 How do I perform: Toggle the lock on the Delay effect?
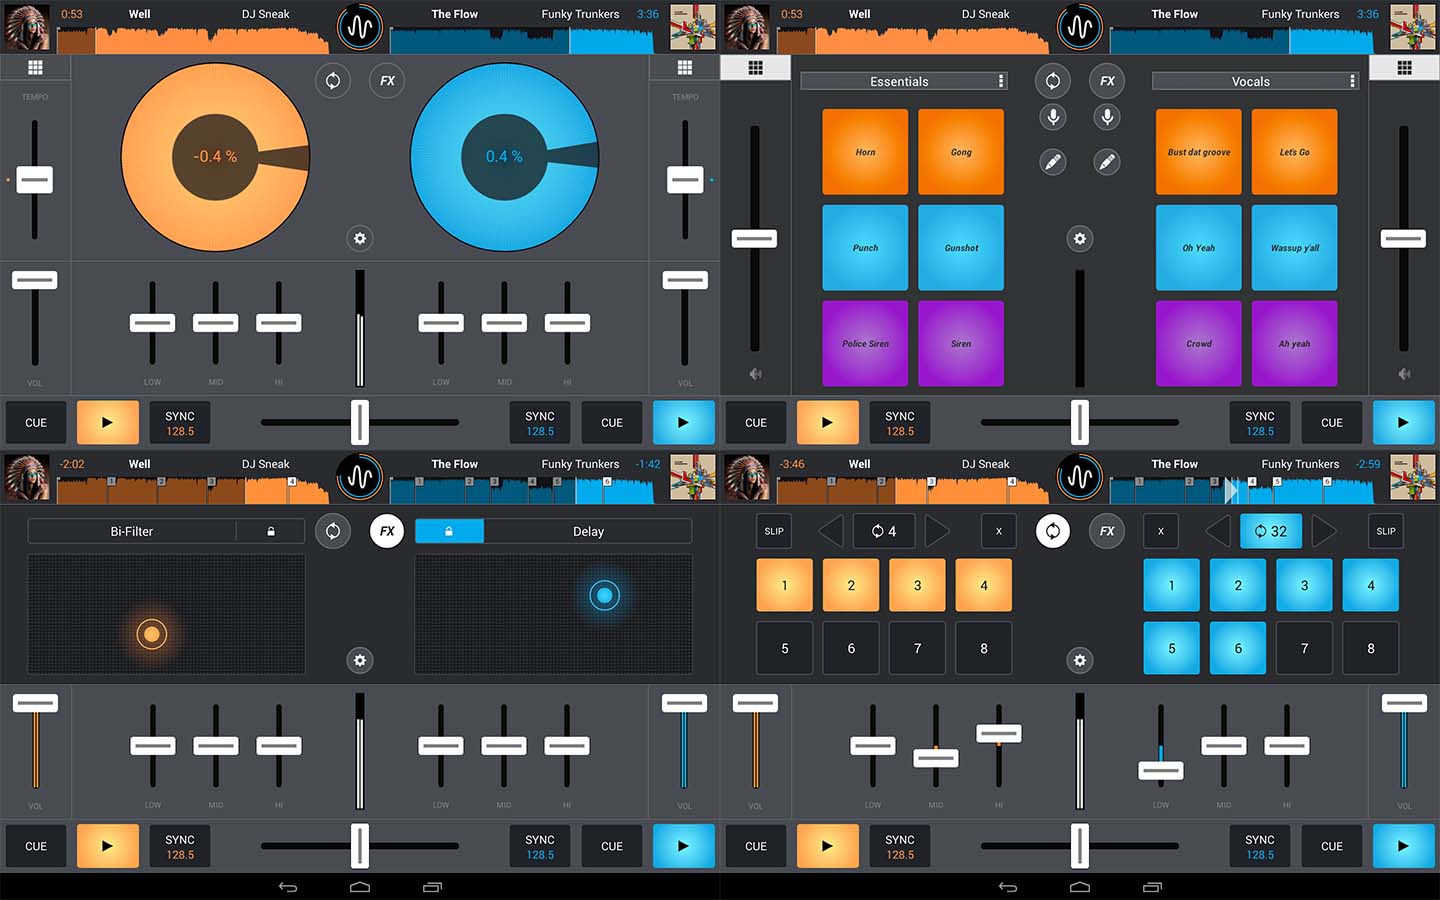[449, 531]
